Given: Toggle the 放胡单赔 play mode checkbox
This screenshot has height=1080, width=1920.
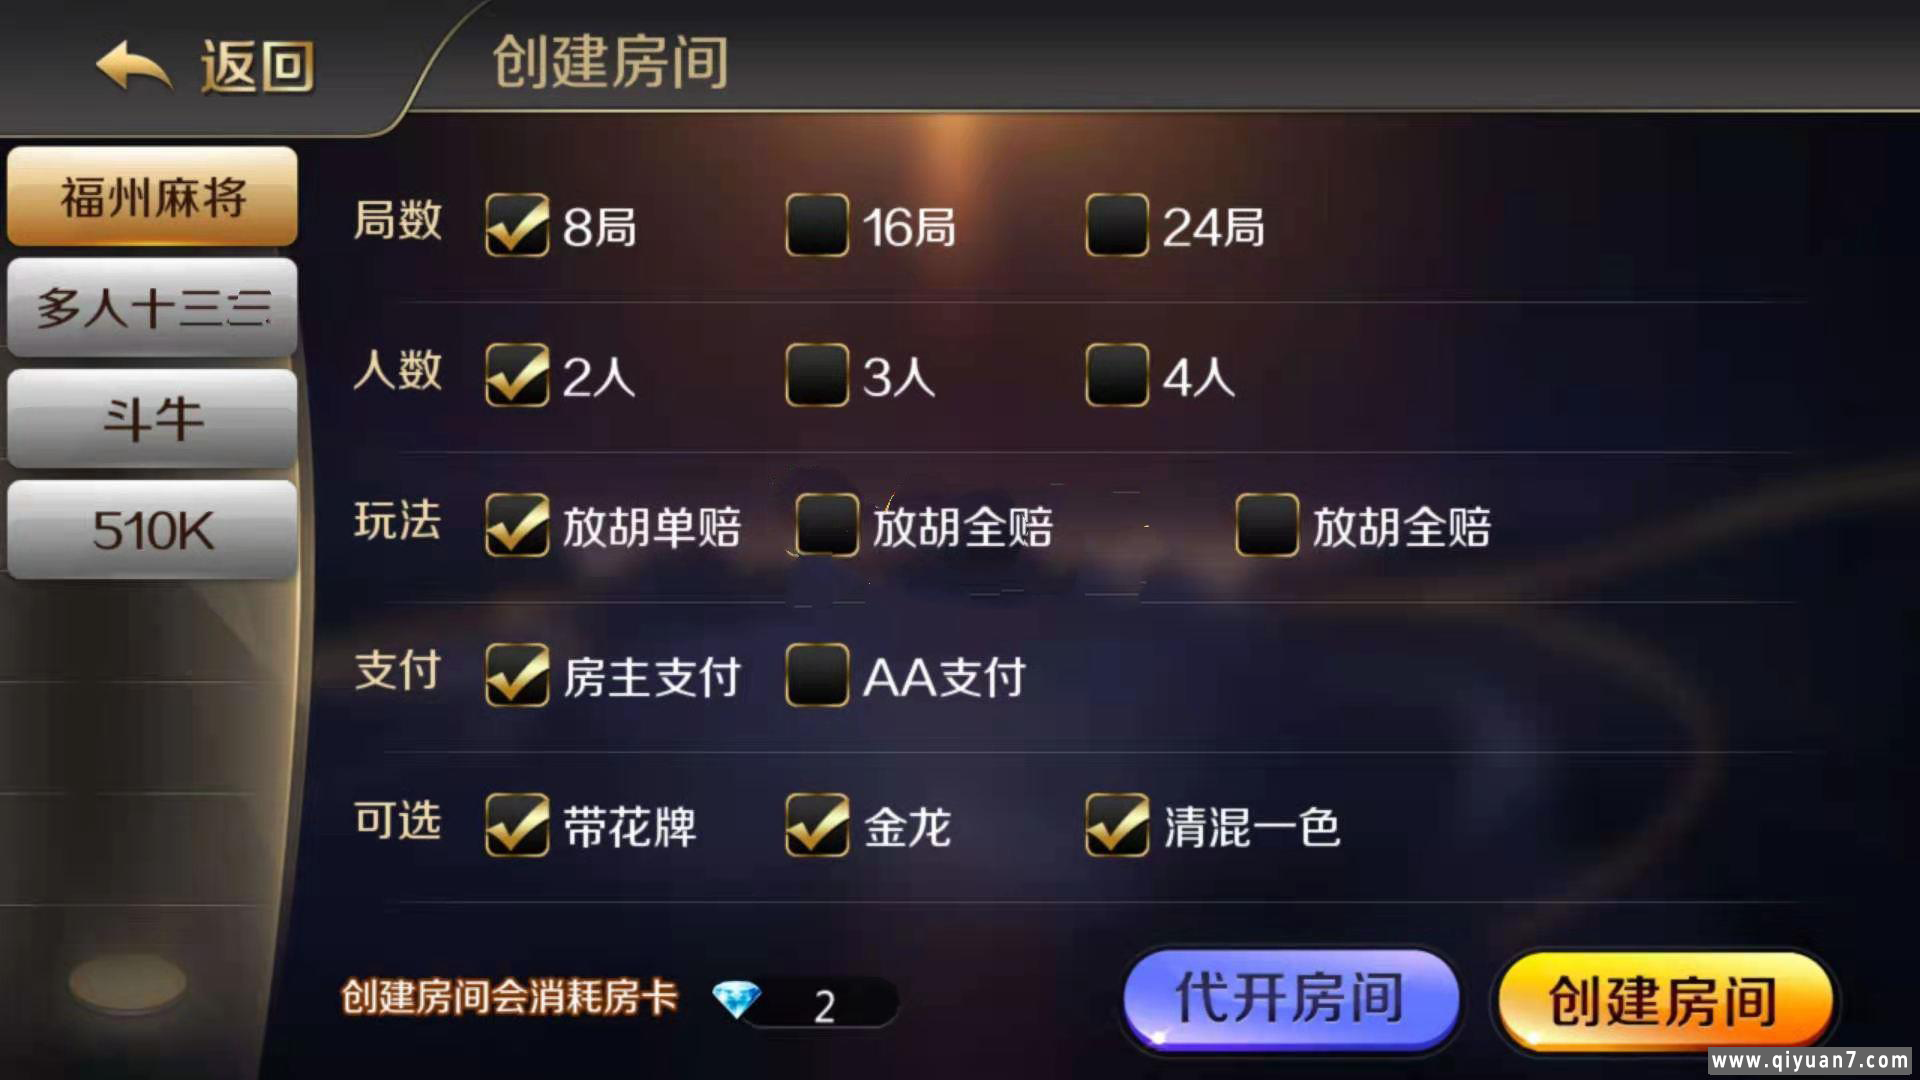Looking at the screenshot, I should (x=517, y=525).
